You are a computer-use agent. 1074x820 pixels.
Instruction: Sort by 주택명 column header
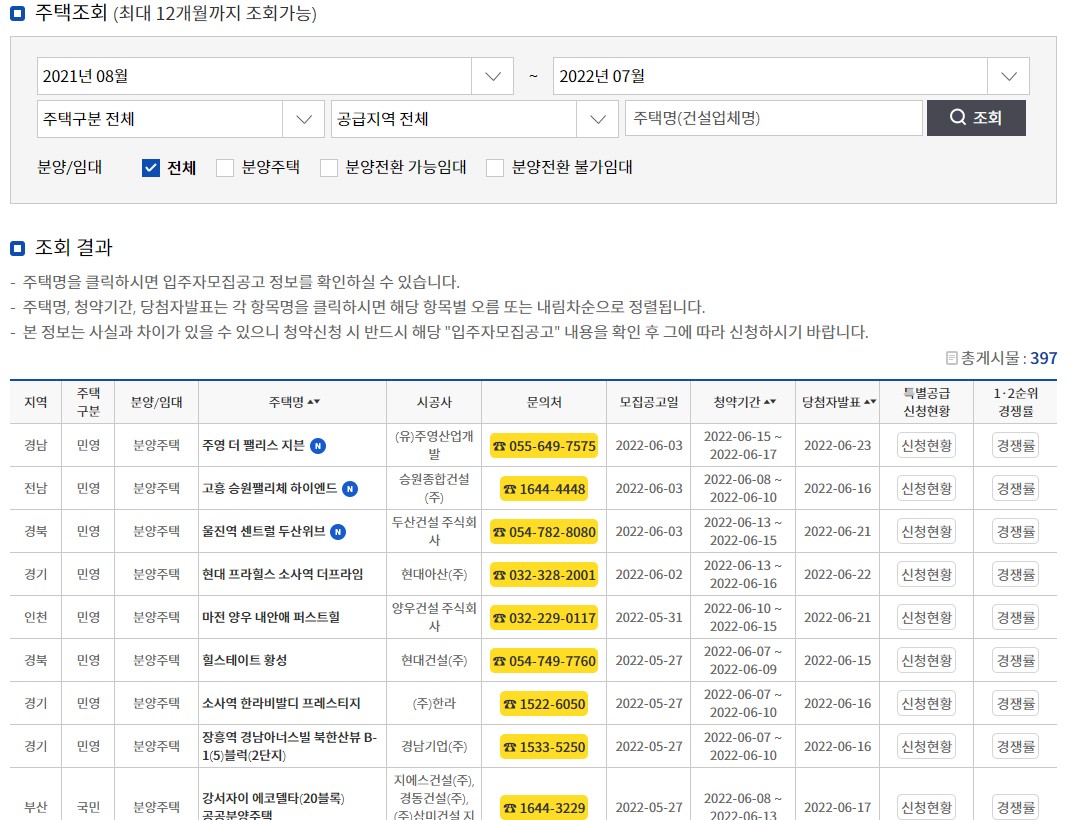294,402
